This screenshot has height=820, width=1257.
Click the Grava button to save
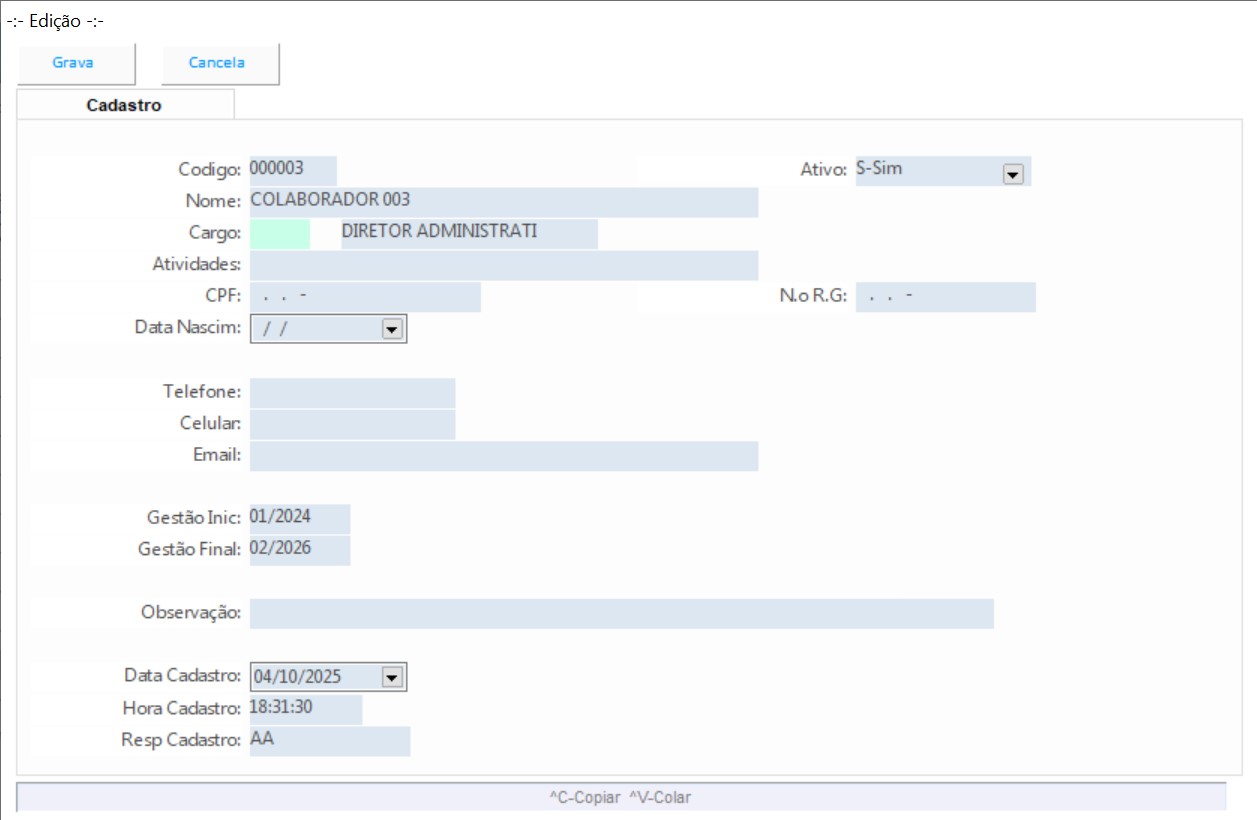point(74,63)
